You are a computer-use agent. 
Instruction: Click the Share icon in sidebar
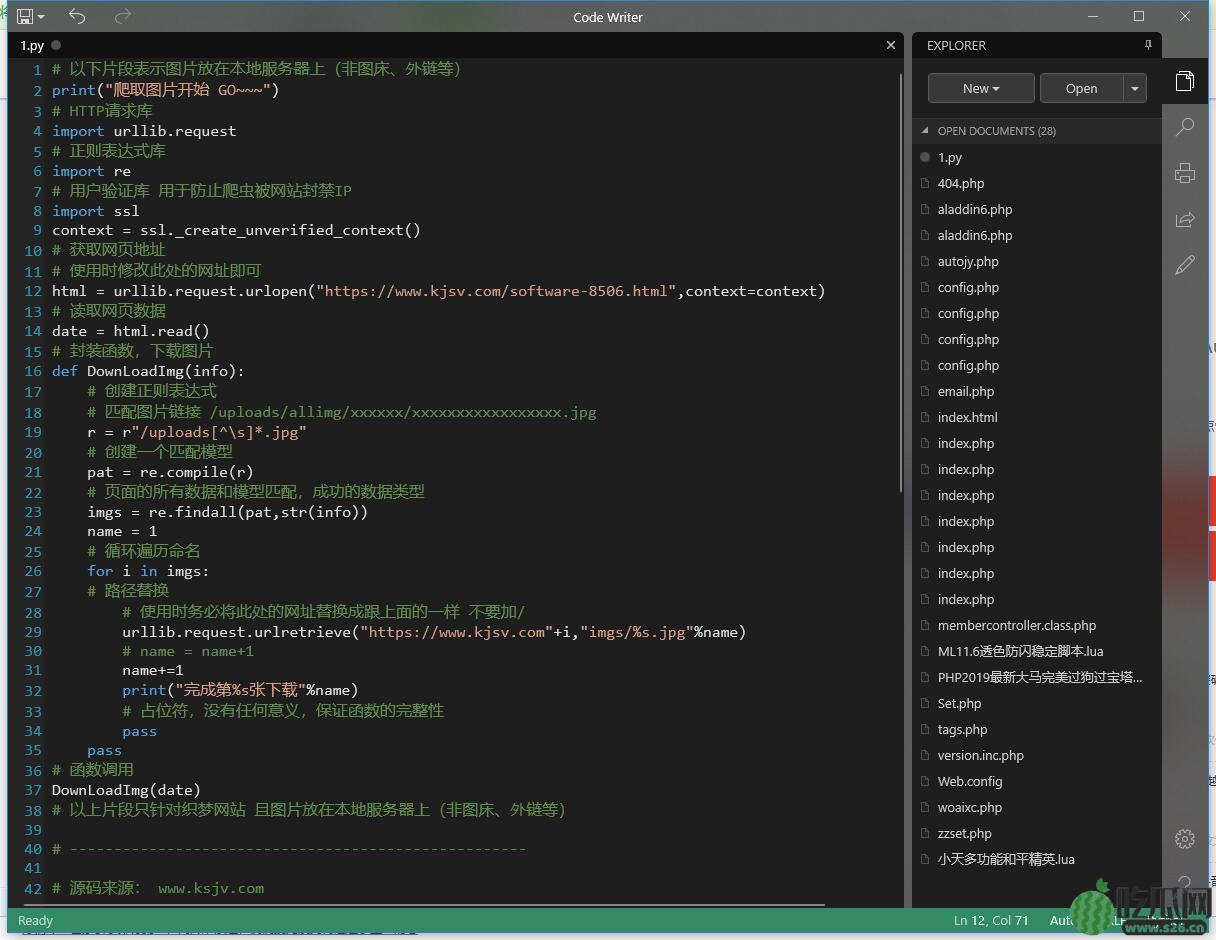click(1185, 219)
